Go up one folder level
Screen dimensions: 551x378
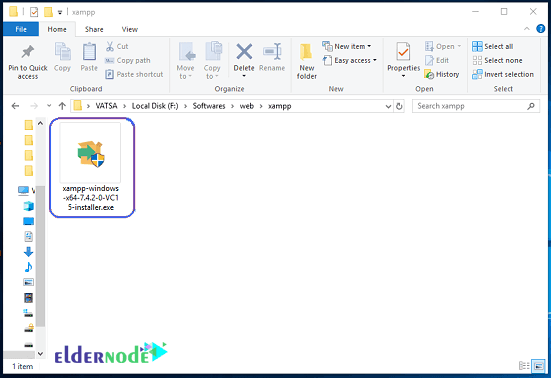pyautogui.click(x=62, y=106)
